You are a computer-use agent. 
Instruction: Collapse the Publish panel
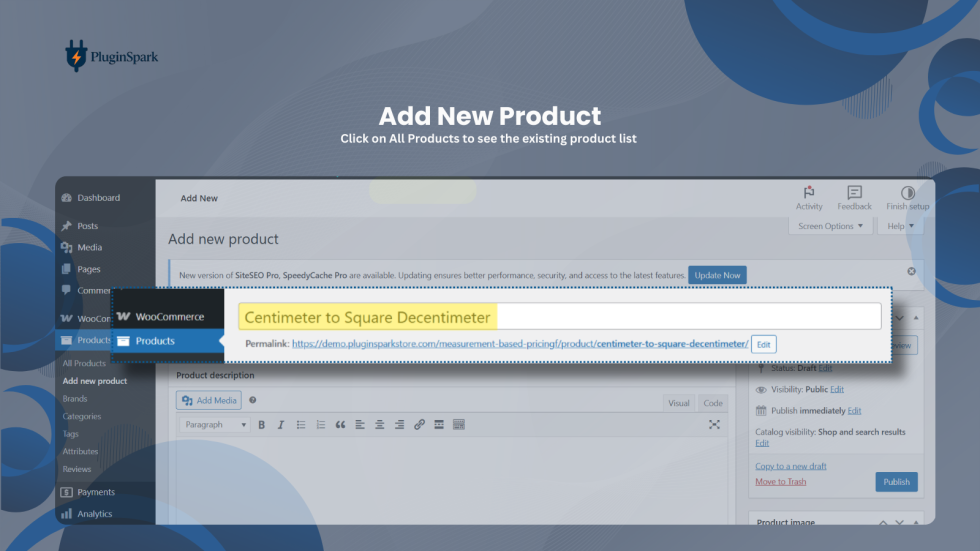(x=916, y=318)
